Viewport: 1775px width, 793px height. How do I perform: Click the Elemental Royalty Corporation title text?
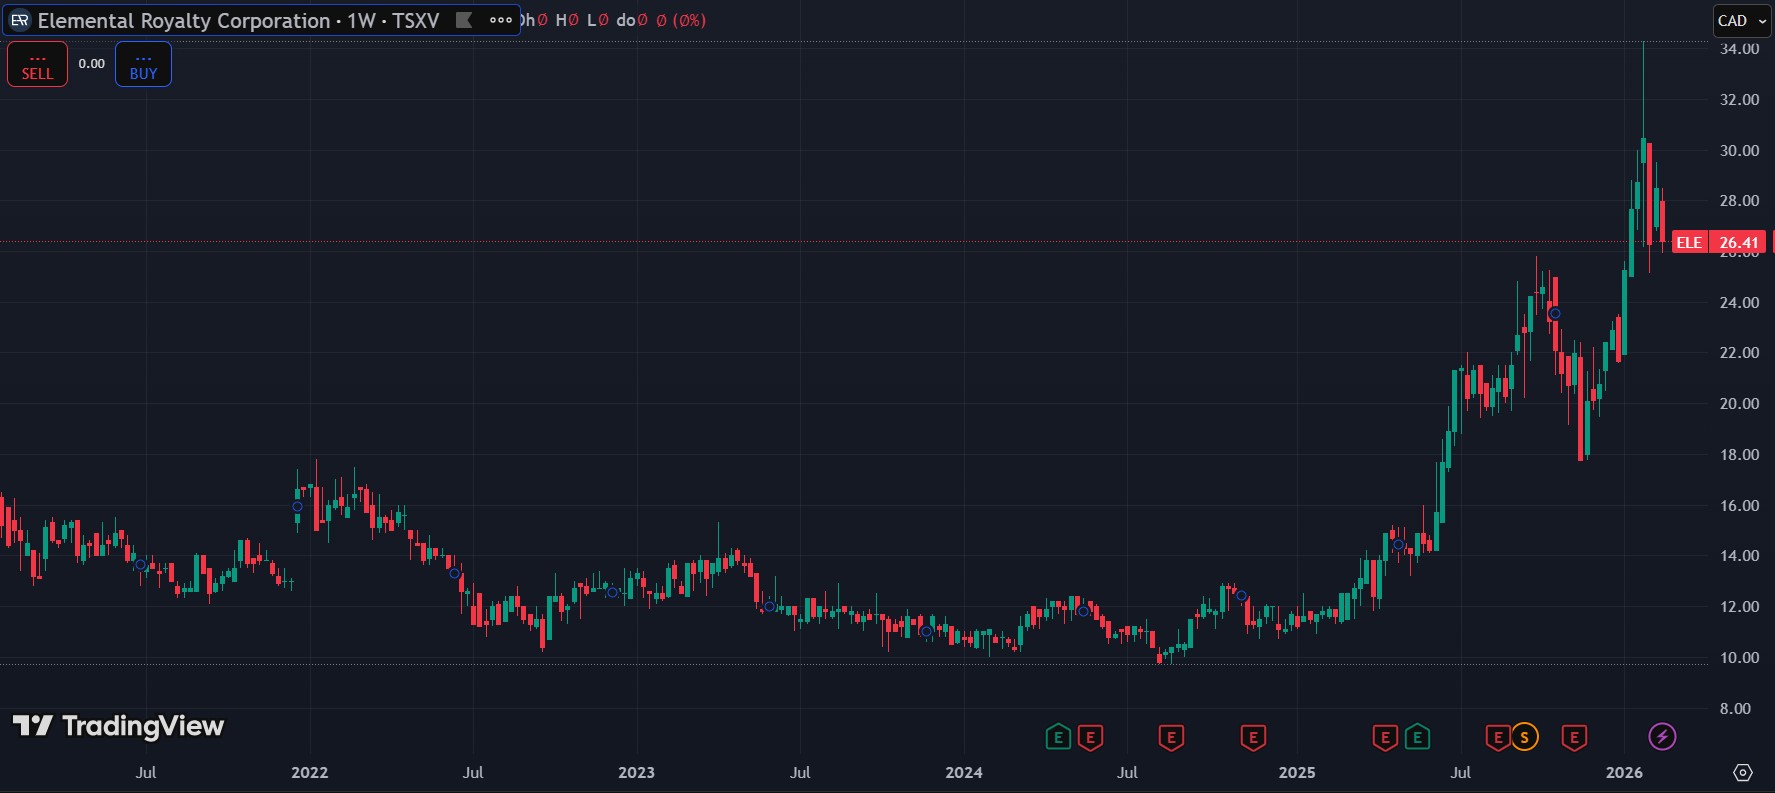point(184,21)
